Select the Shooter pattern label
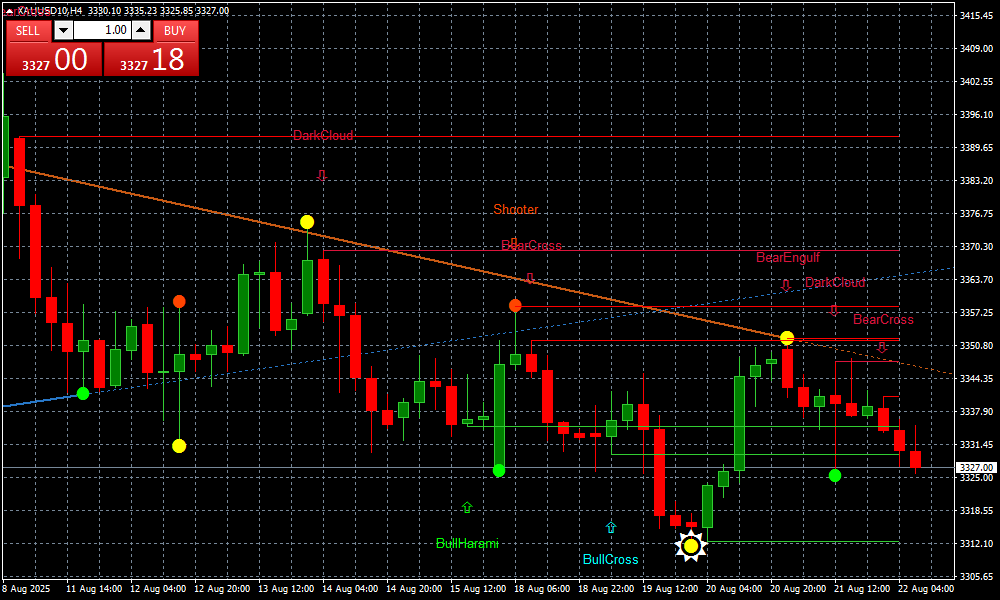The width and height of the screenshot is (1000, 600). pyautogui.click(x=515, y=210)
